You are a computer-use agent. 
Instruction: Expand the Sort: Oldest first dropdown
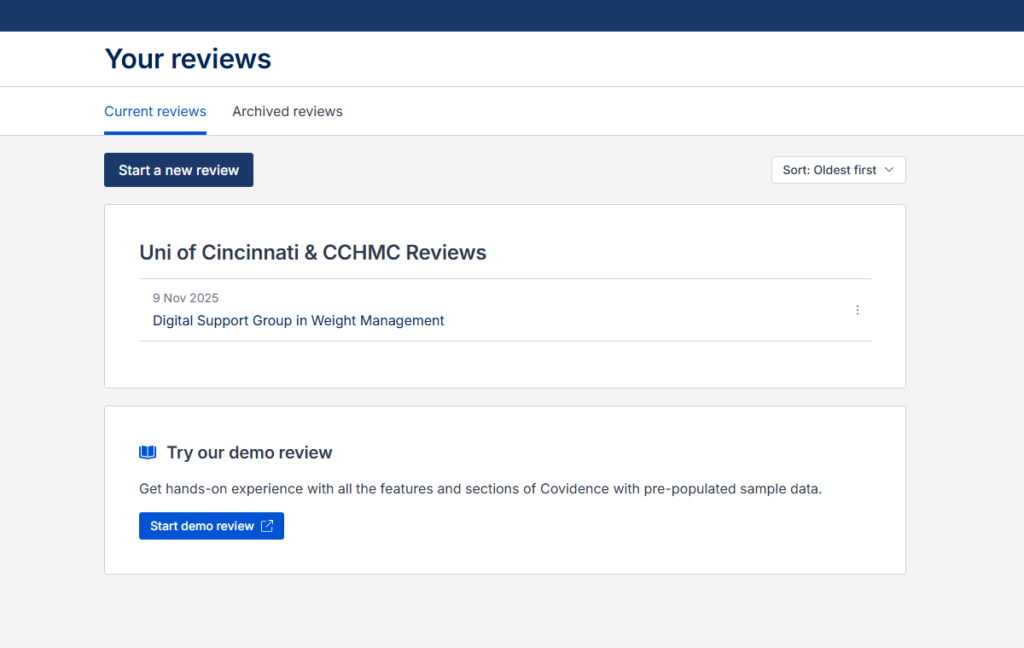tap(838, 170)
